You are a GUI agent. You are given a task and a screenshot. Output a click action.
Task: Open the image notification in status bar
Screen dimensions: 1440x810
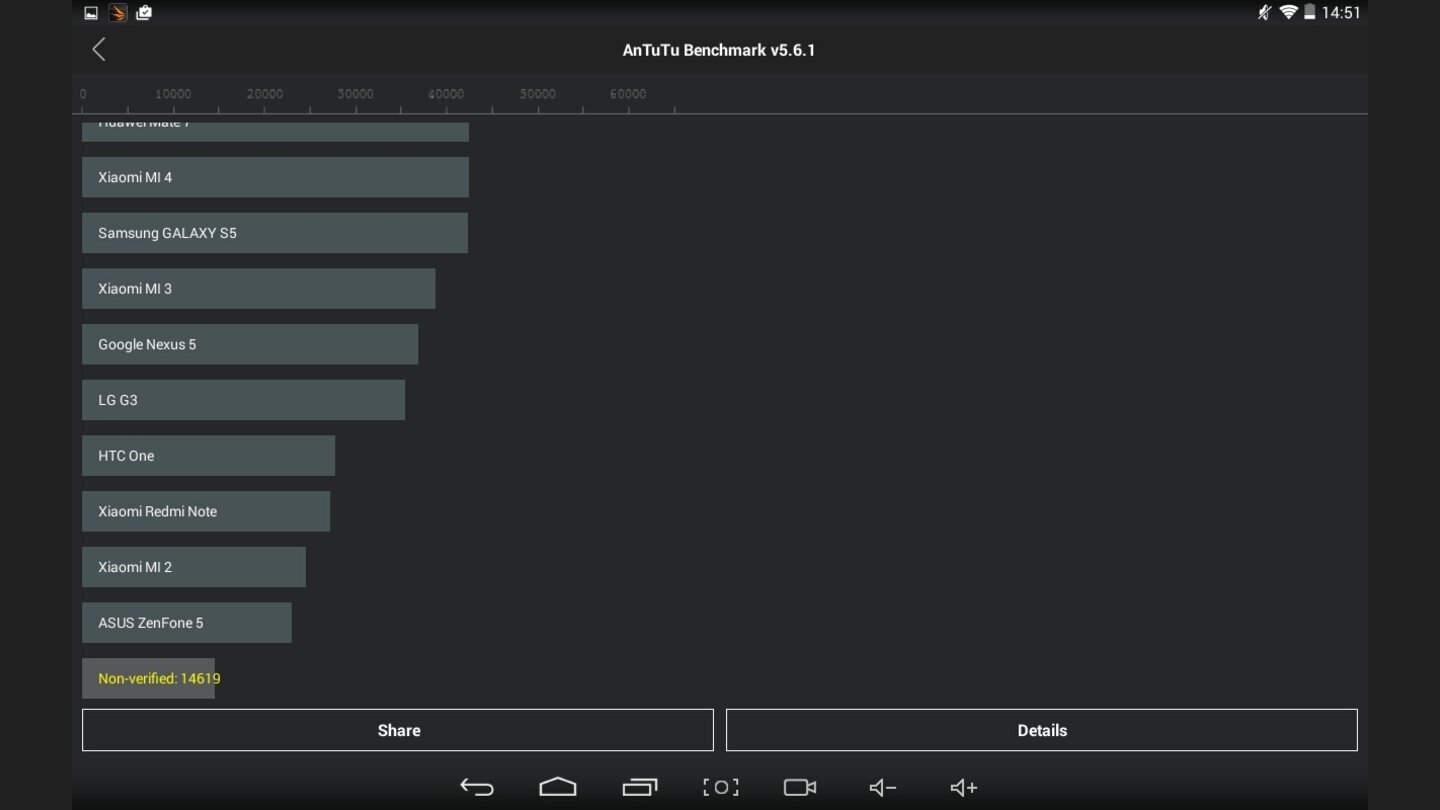coord(91,13)
